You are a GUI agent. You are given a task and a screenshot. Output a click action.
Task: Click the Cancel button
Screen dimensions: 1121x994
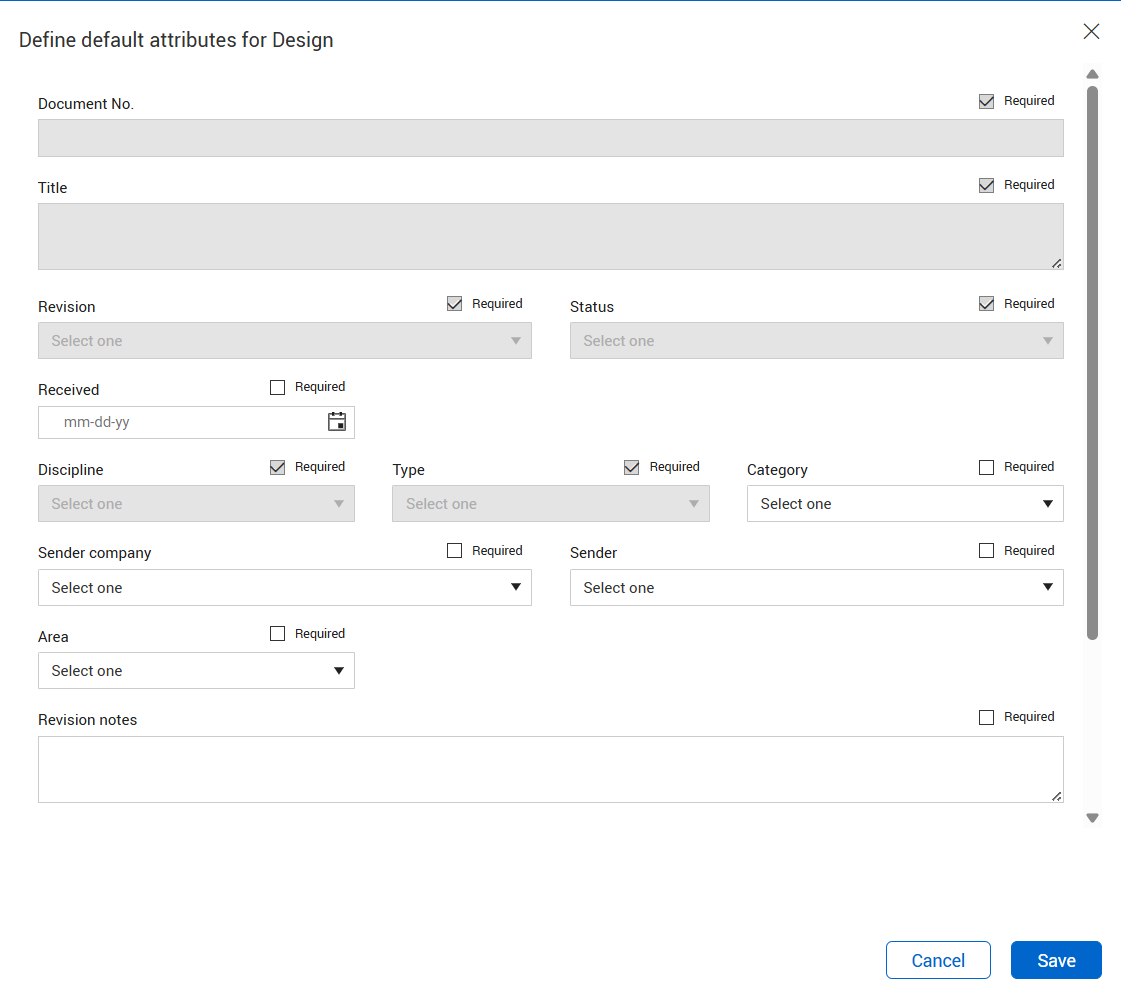point(938,960)
